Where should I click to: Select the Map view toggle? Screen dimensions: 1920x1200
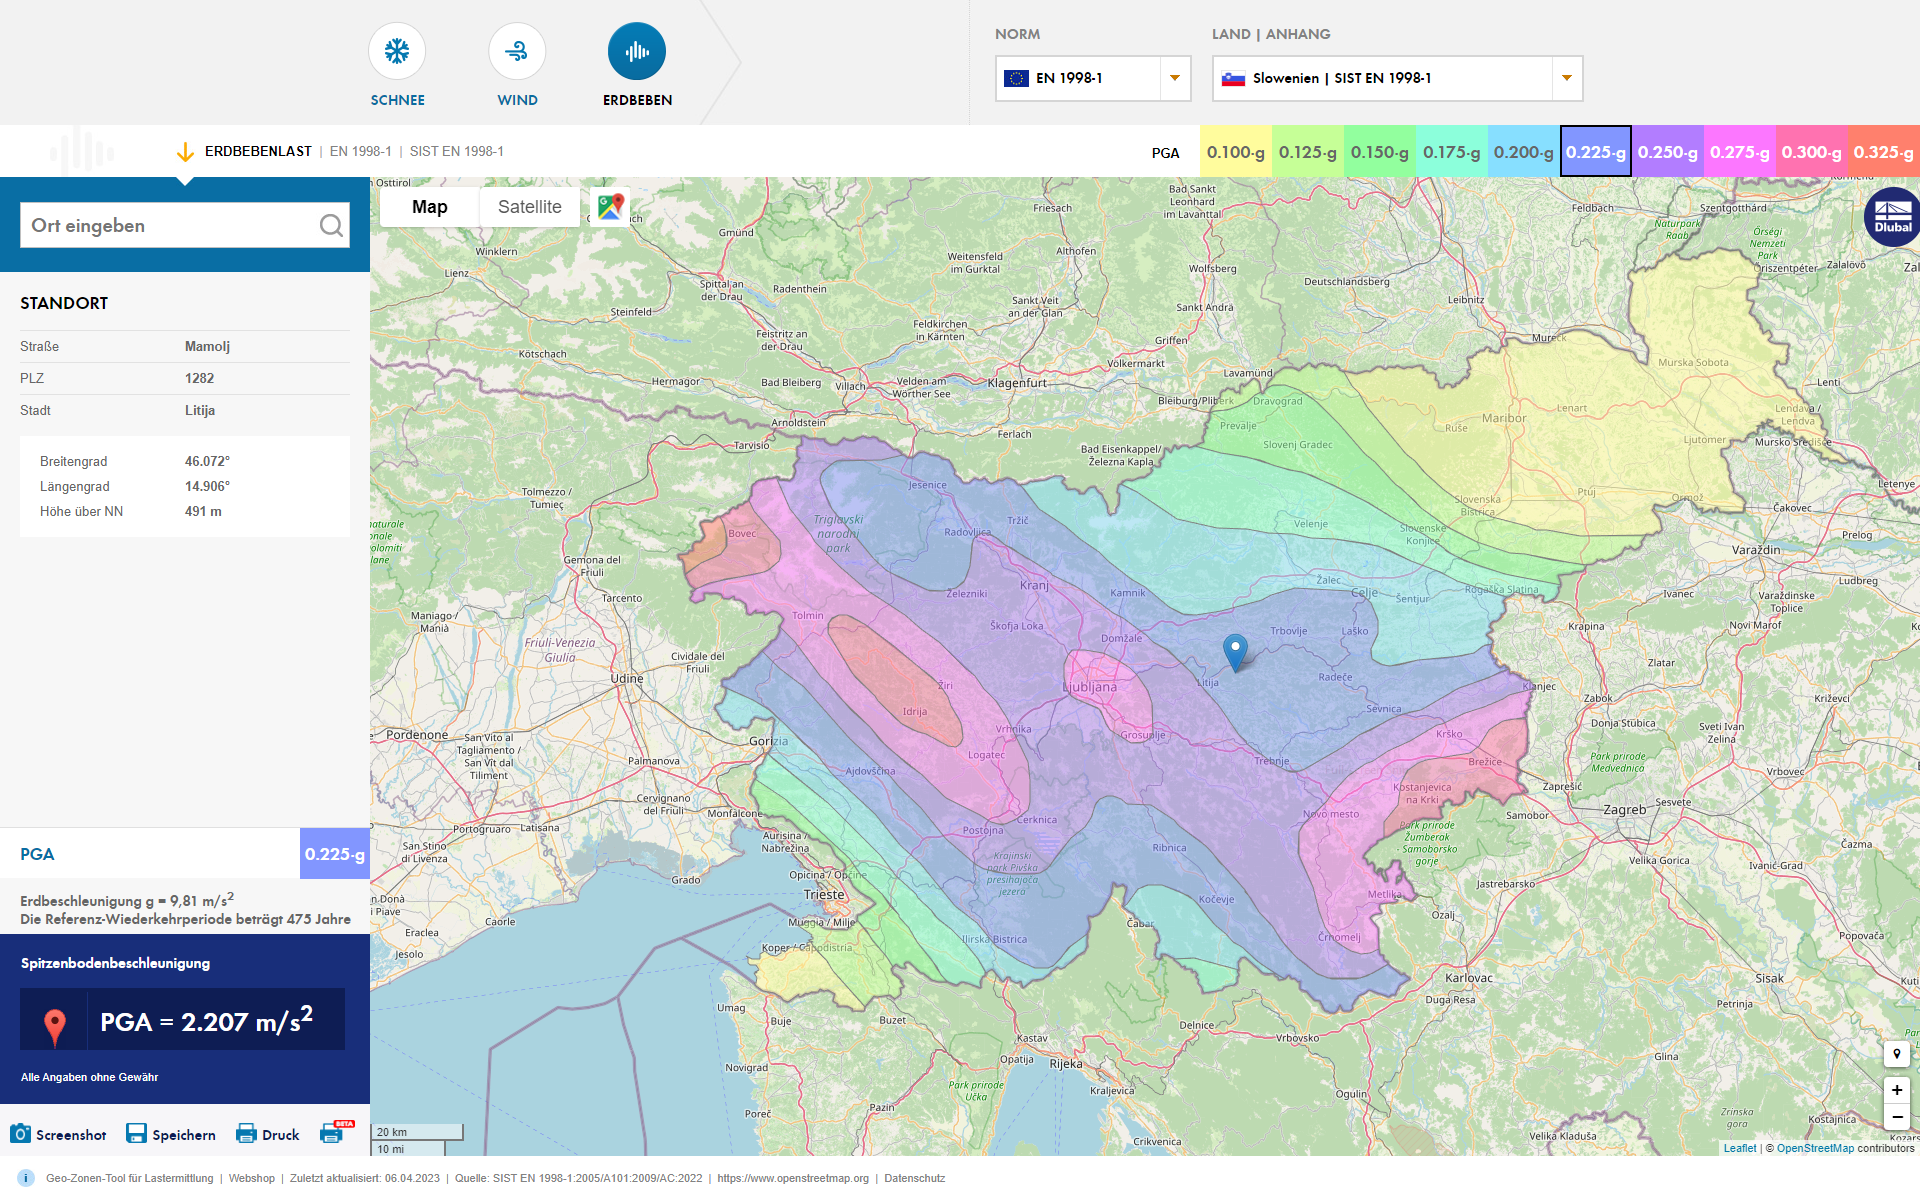(x=429, y=207)
